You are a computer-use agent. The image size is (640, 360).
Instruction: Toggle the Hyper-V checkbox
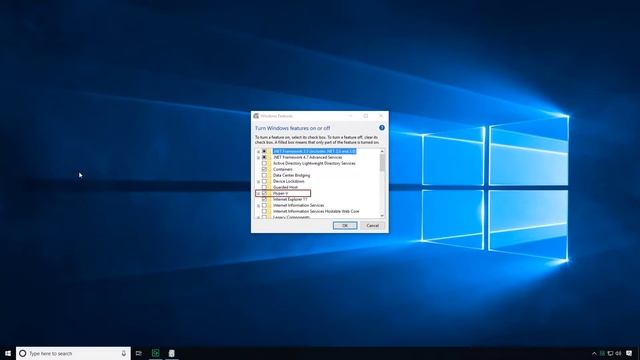[x=264, y=193]
